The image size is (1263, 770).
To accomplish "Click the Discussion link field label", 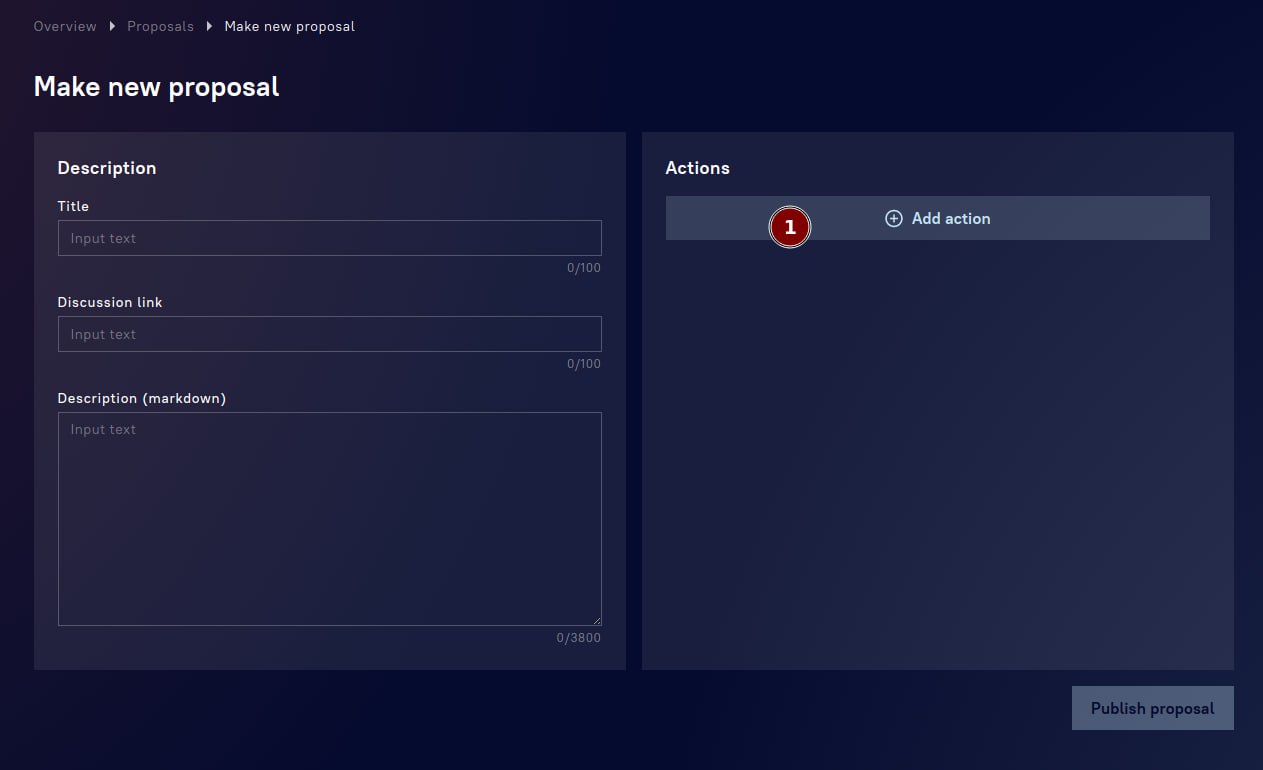I will pos(110,302).
